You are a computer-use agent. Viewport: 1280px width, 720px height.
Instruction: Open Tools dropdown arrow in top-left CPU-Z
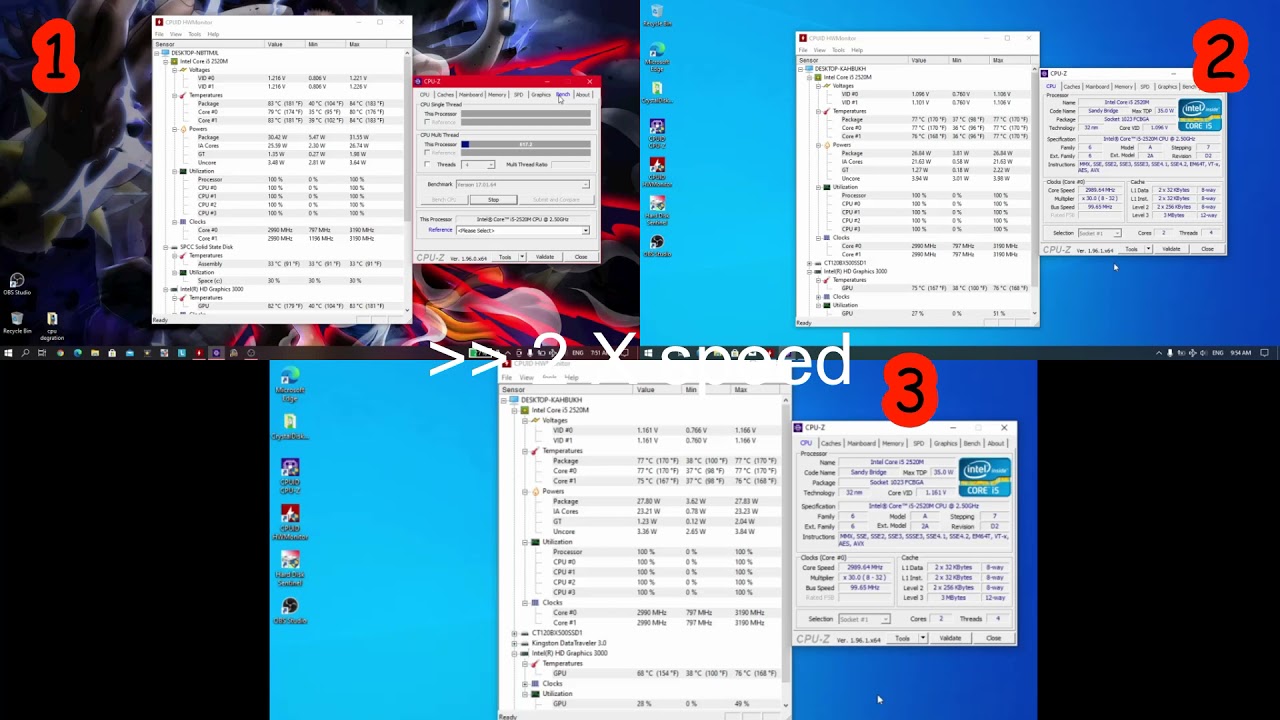[521, 257]
